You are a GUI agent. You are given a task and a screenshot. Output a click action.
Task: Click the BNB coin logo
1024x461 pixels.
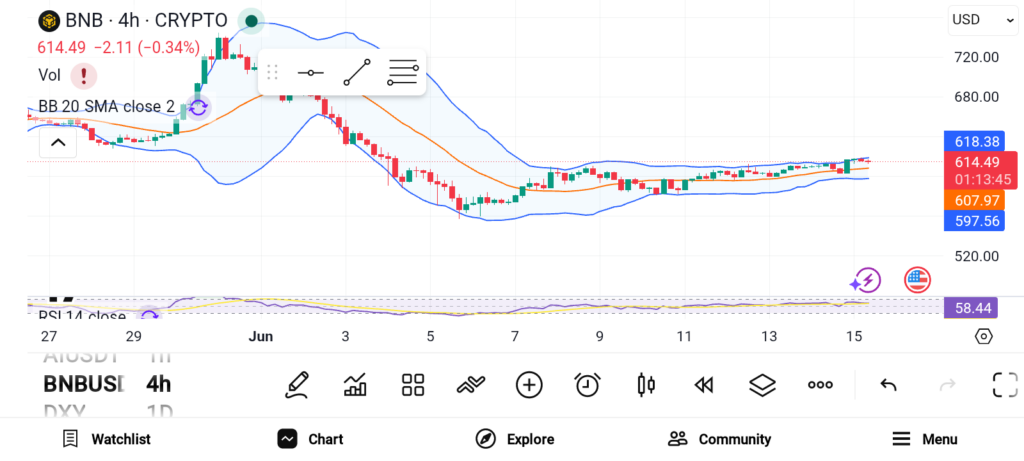click(48, 21)
